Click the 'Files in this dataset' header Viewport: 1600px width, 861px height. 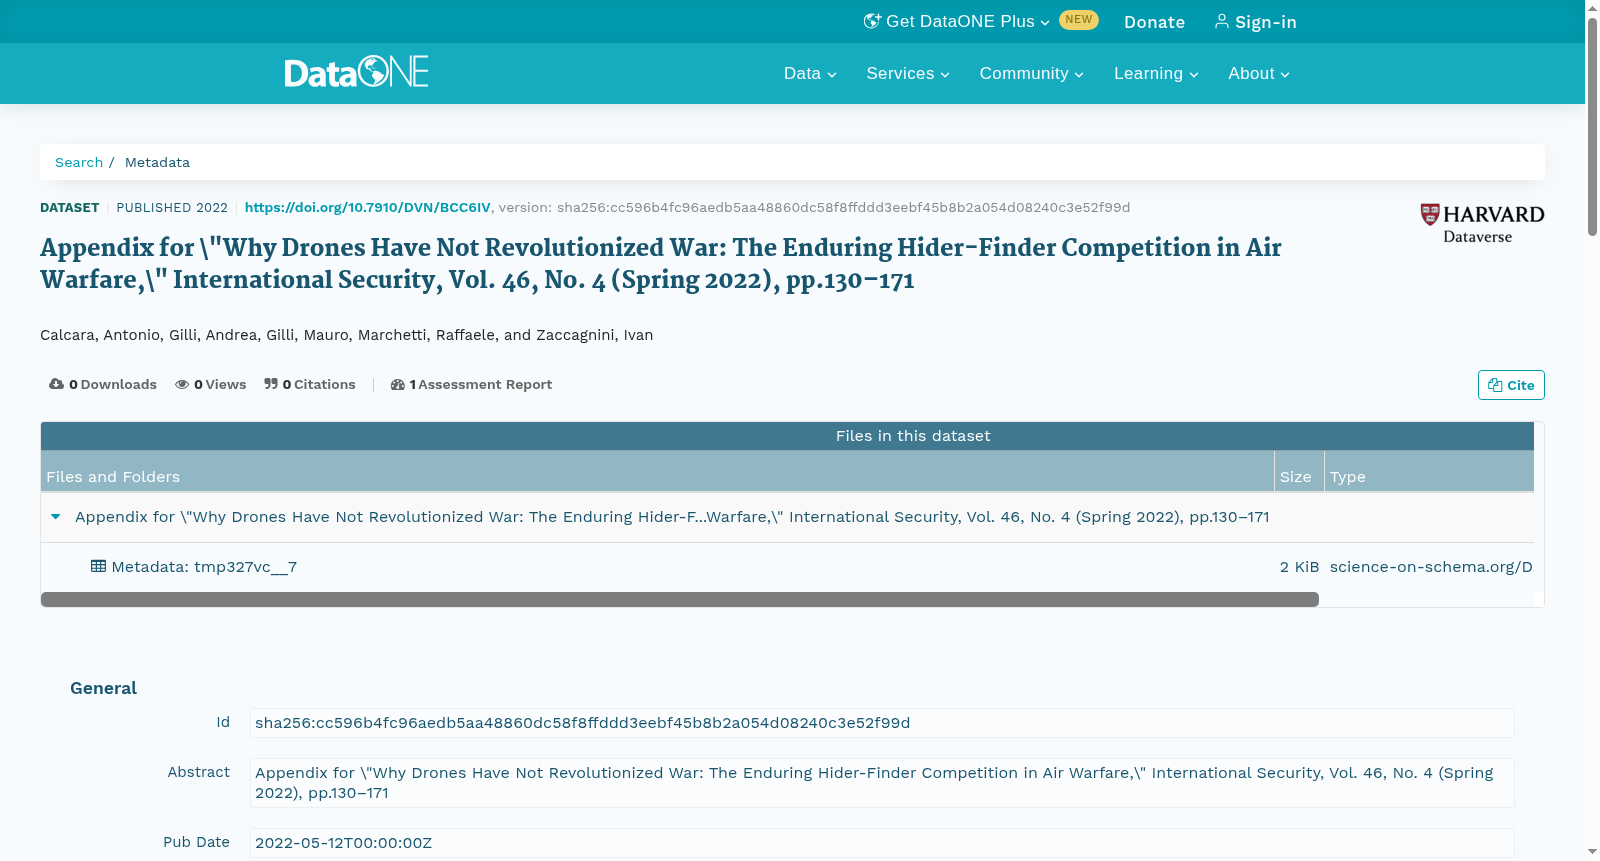click(x=913, y=436)
